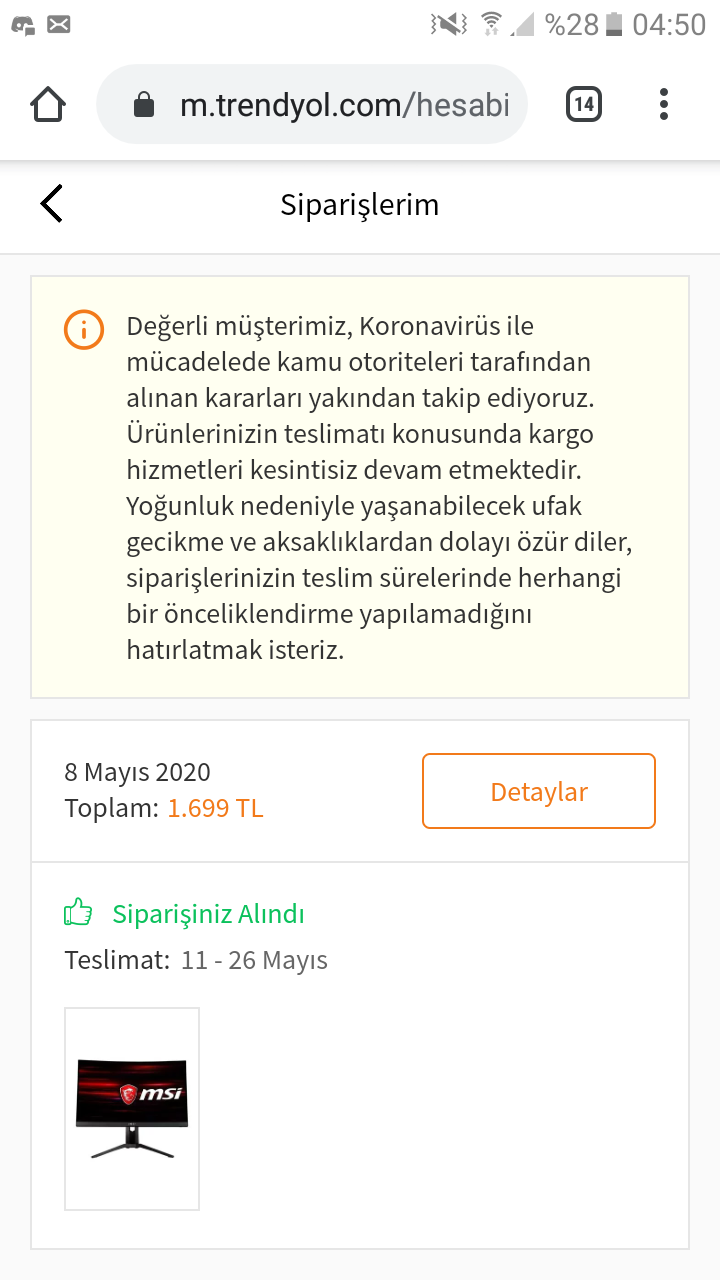Open the MSI monitor product thumbnail
Image resolution: width=720 pixels, height=1280 pixels.
pyautogui.click(x=132, y=1108)
